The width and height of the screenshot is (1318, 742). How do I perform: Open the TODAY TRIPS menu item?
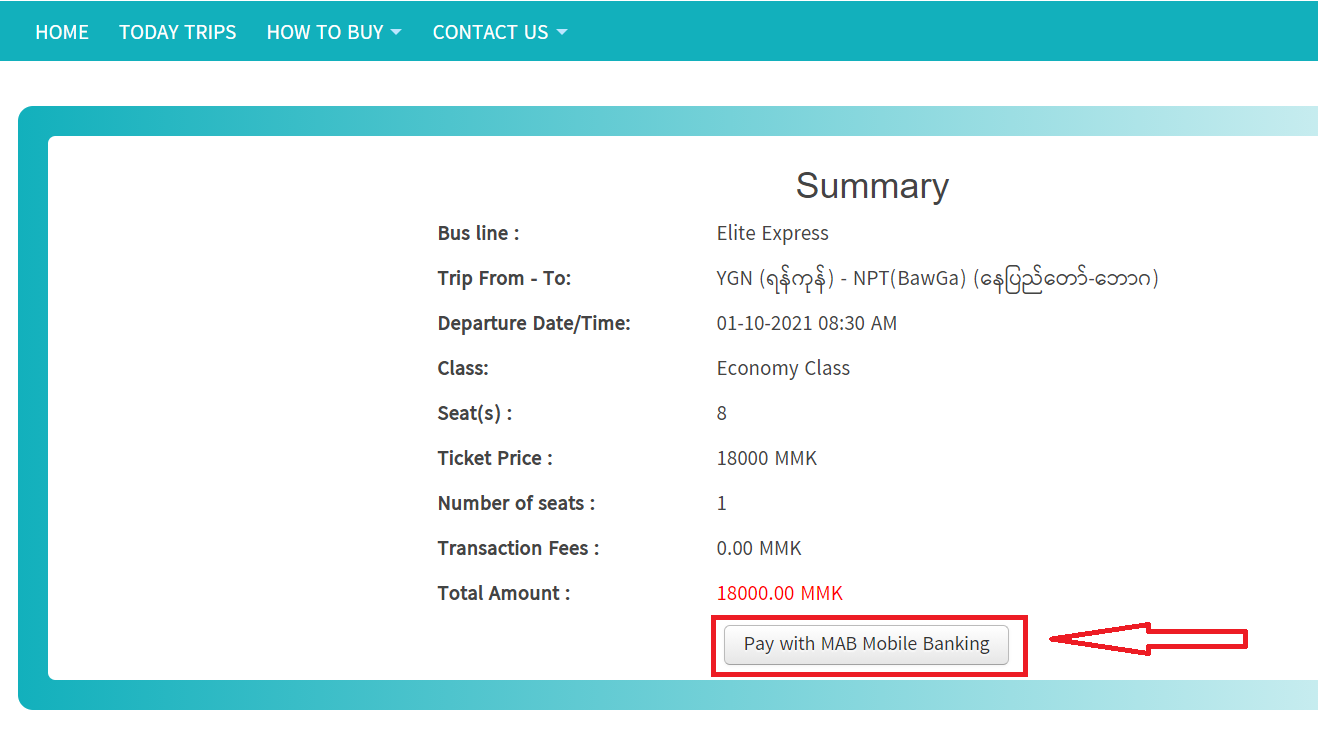pyautogui.click(x=177, y=32)
